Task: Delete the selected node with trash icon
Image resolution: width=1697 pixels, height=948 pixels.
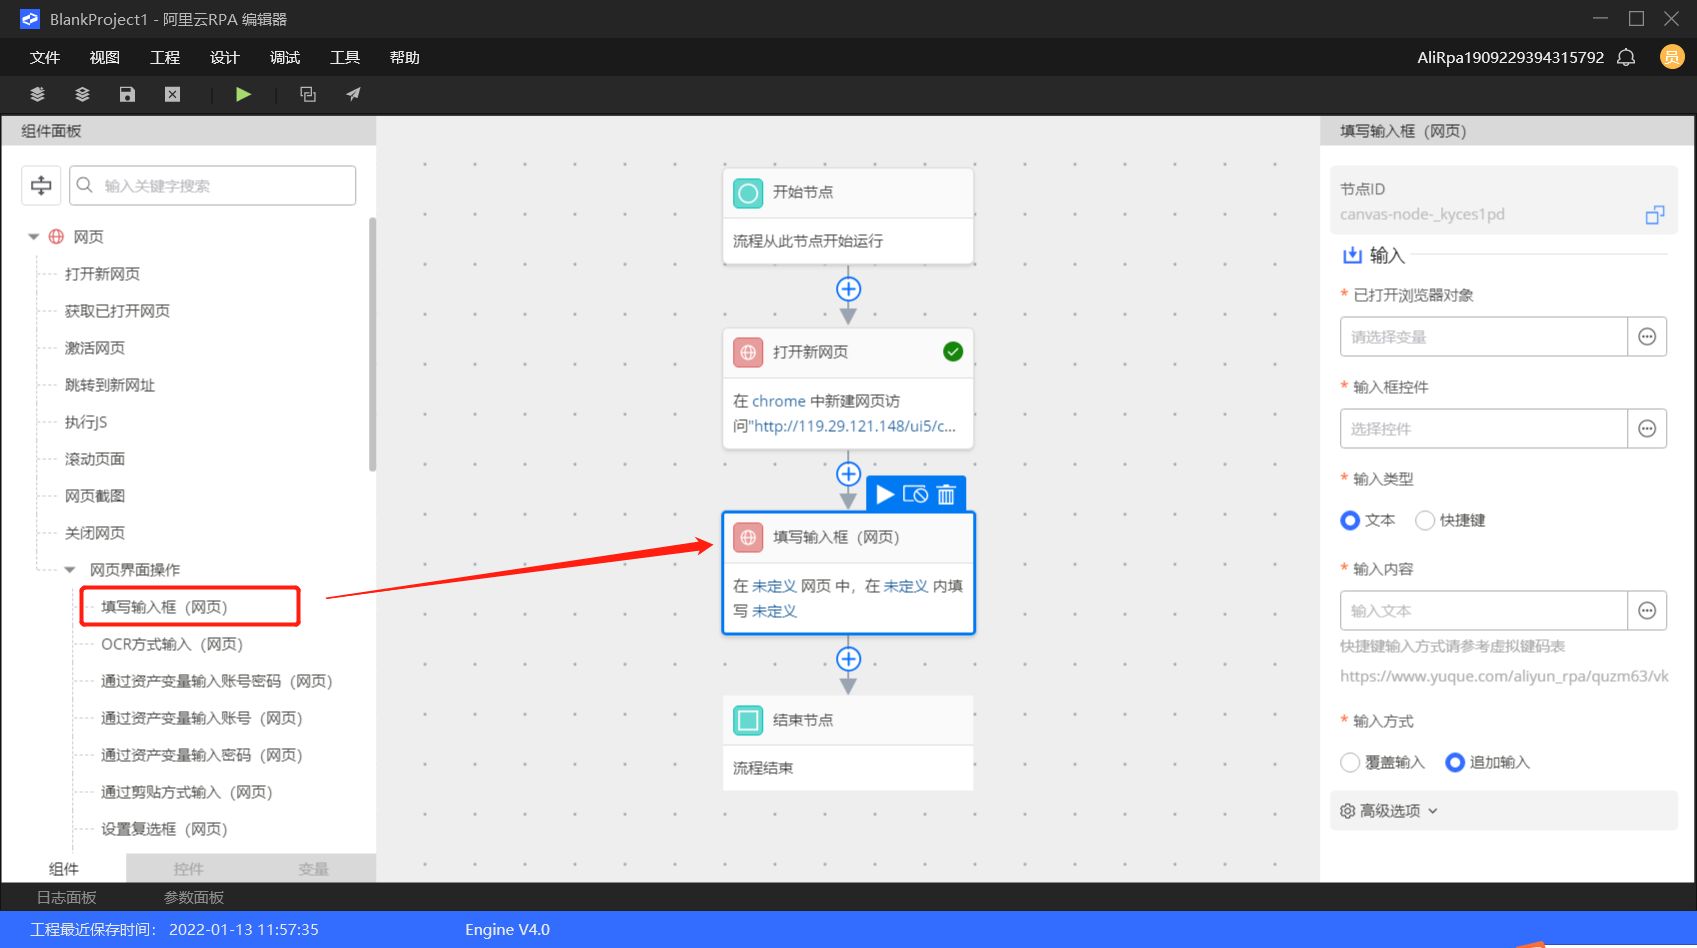Action: point(946,494)
